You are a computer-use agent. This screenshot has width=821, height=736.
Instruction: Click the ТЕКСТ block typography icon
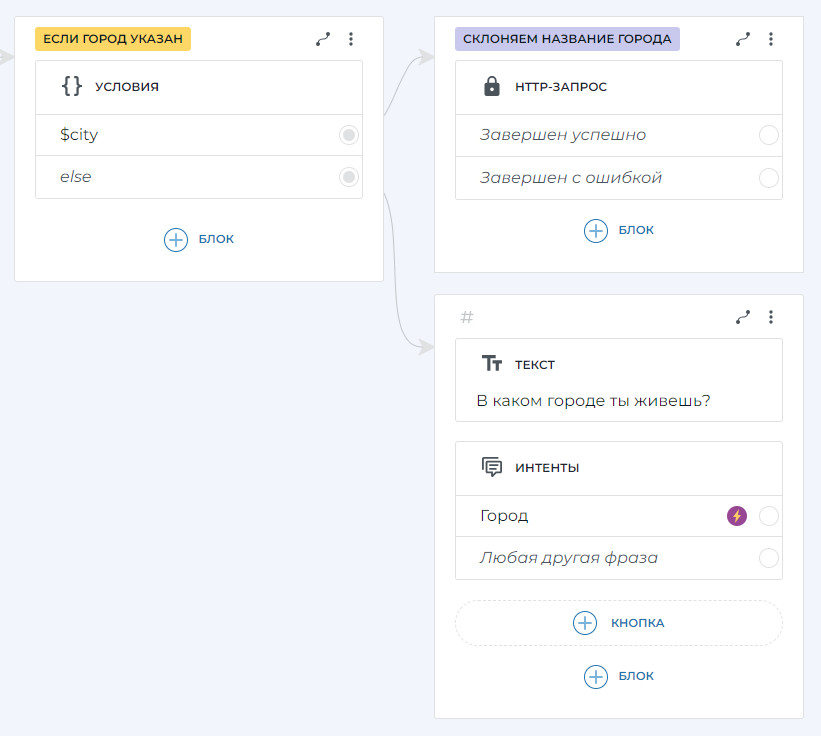491,364
